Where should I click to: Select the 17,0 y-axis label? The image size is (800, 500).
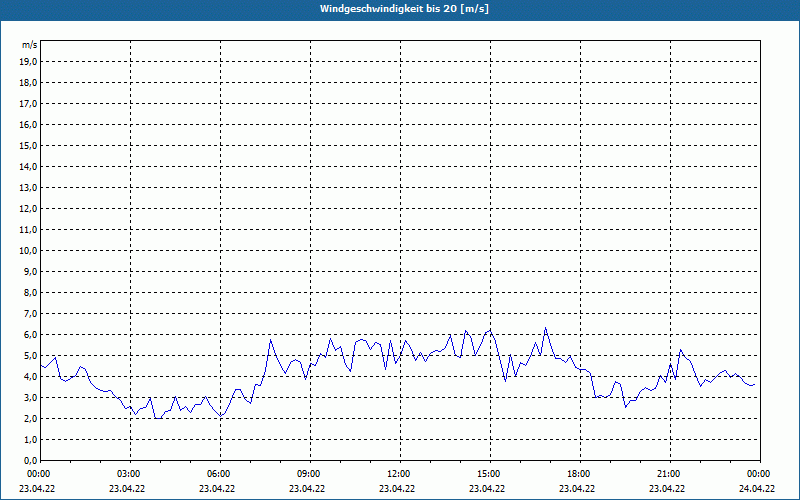(29, 104)
